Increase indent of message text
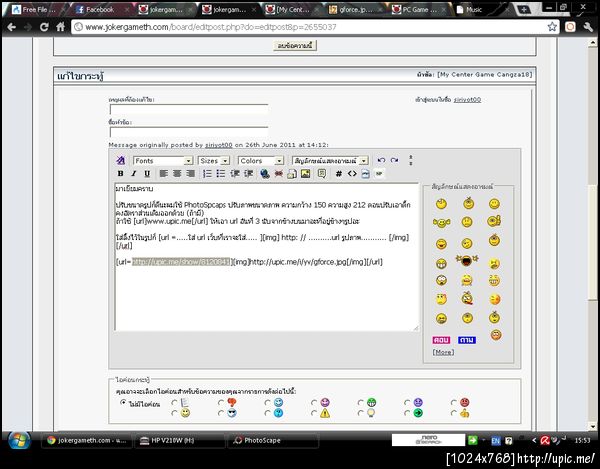Image resolution: width=600 pixels, height=469 pixels. 248,174
